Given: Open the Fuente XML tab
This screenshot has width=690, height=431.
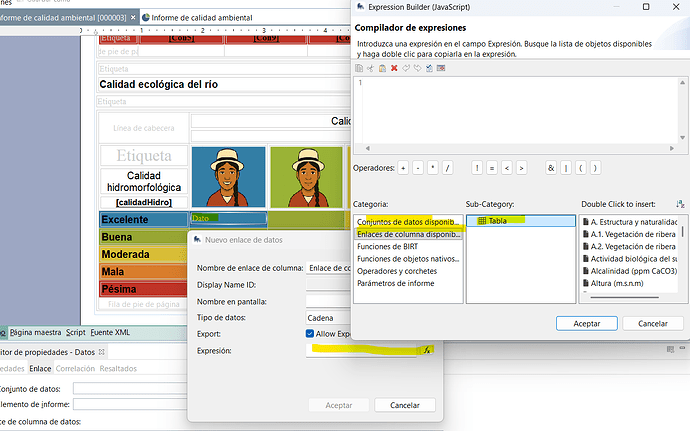Looking at the screenshot, I should click(x=110, y=331).
